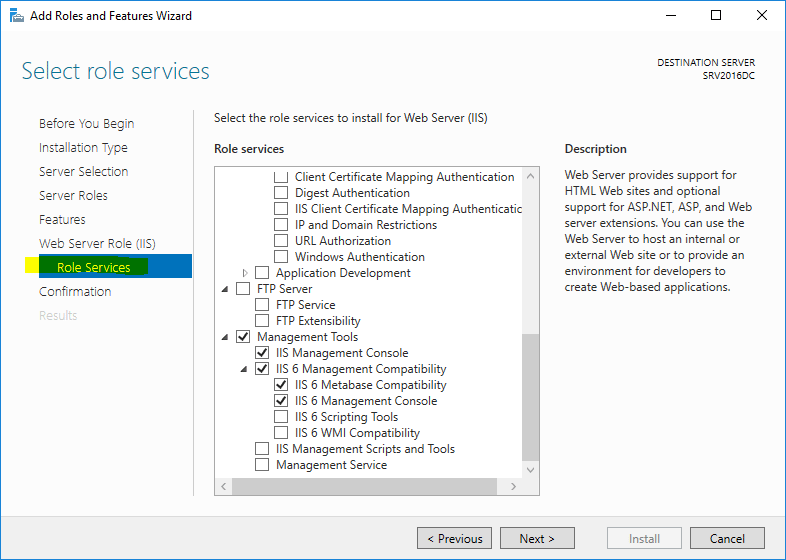Expand the Application Development node

pos(246,273)
